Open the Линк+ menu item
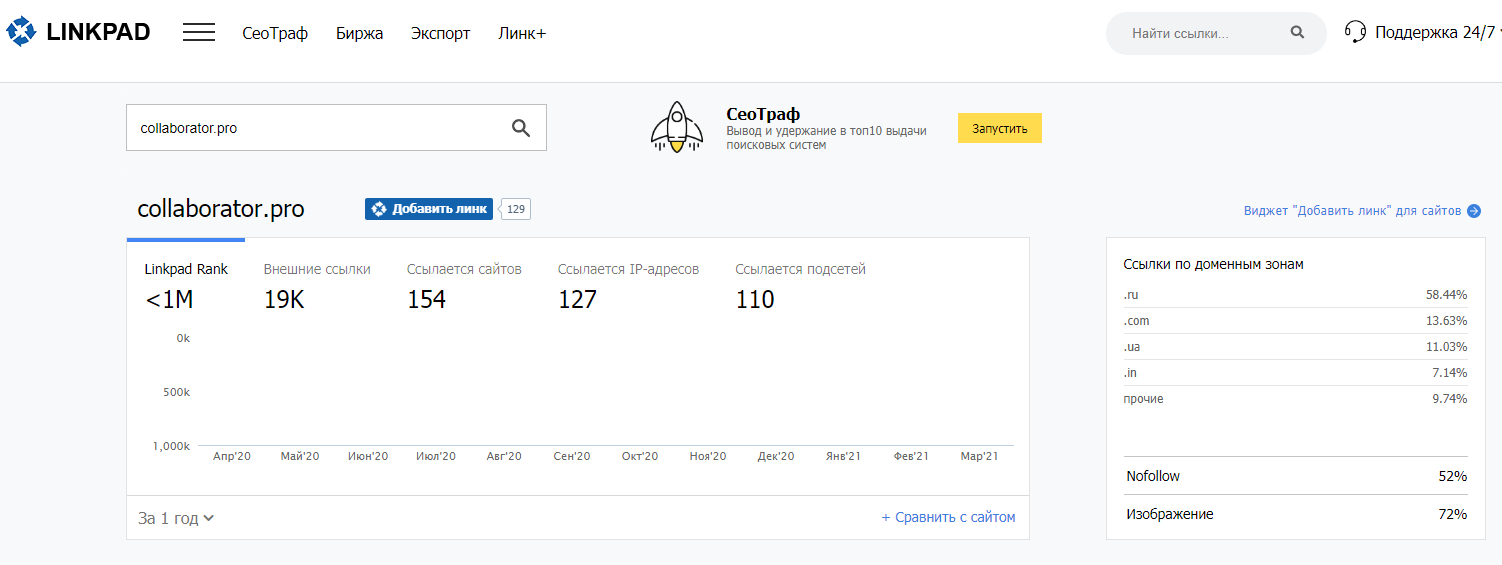 pyautogui.click(x=522, y=33)
